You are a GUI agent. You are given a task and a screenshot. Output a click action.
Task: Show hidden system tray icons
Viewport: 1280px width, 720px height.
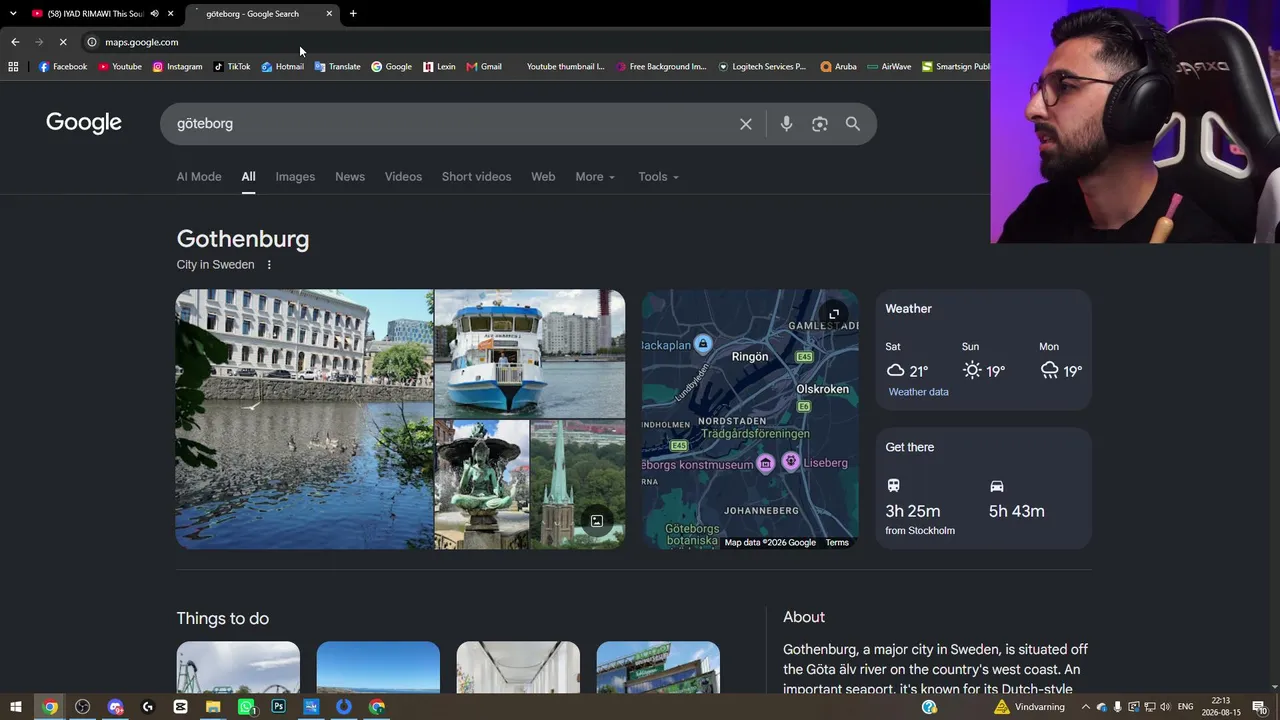point(1086,707)
